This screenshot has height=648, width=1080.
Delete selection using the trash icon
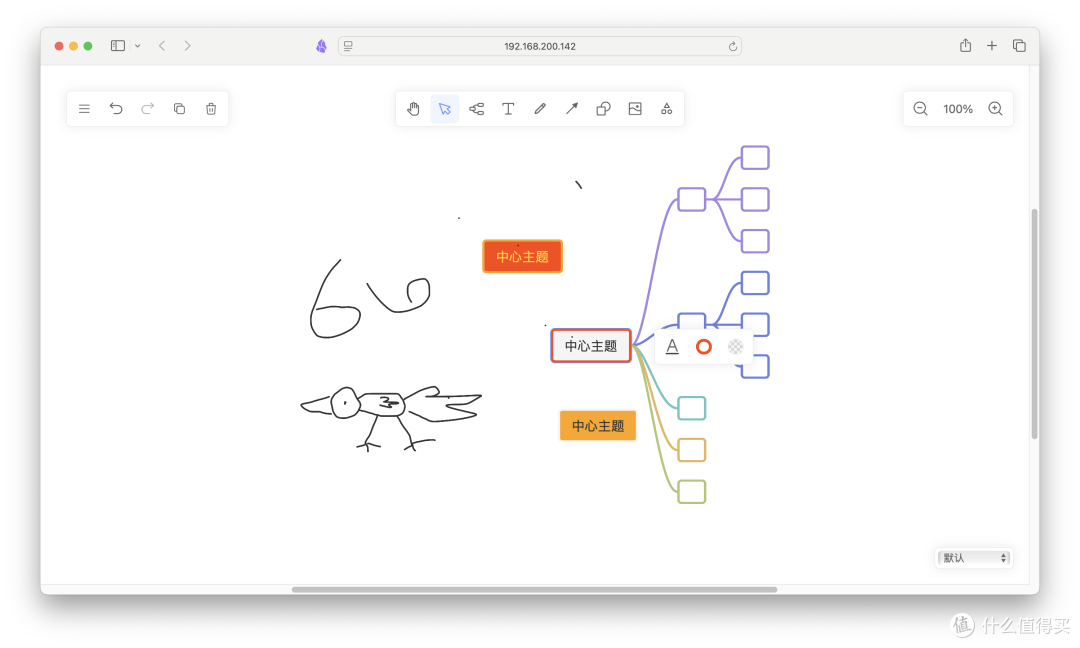click(x=211, y=108)
